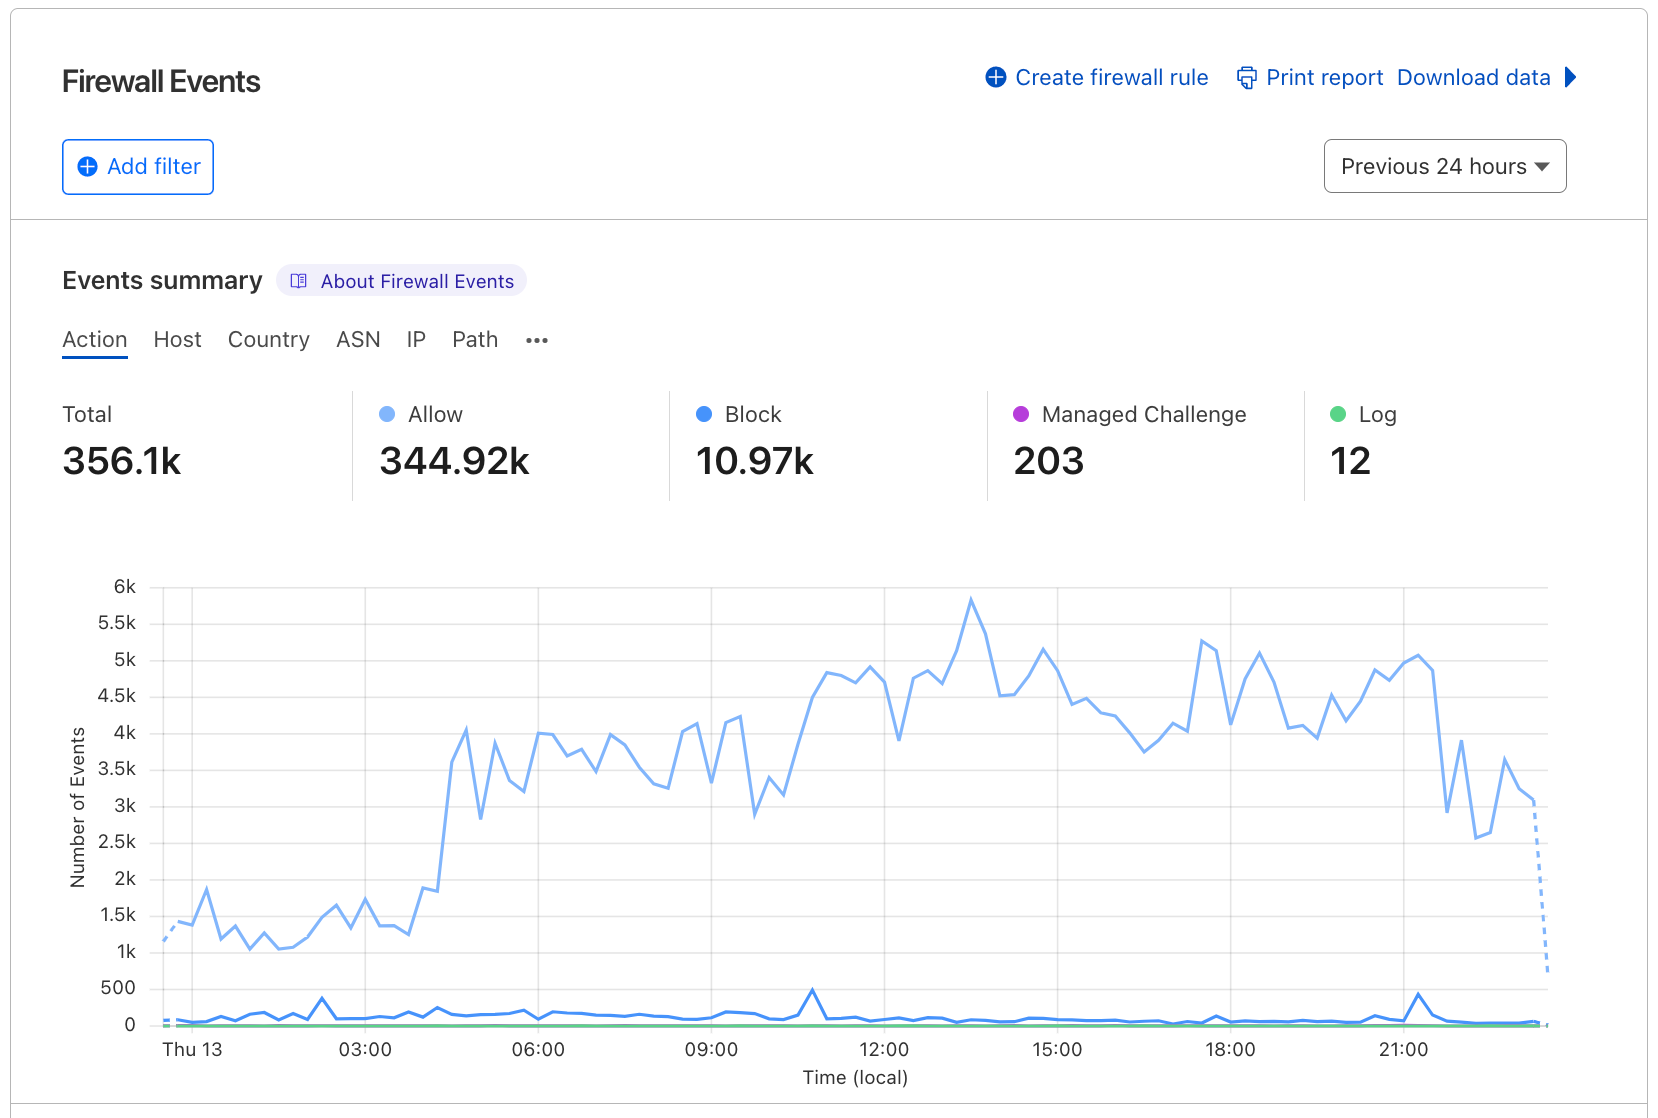Viewport: 1658px width, 1118px height.
Task: Click the 15:00 time axis label
Action: point(1057,1050)
